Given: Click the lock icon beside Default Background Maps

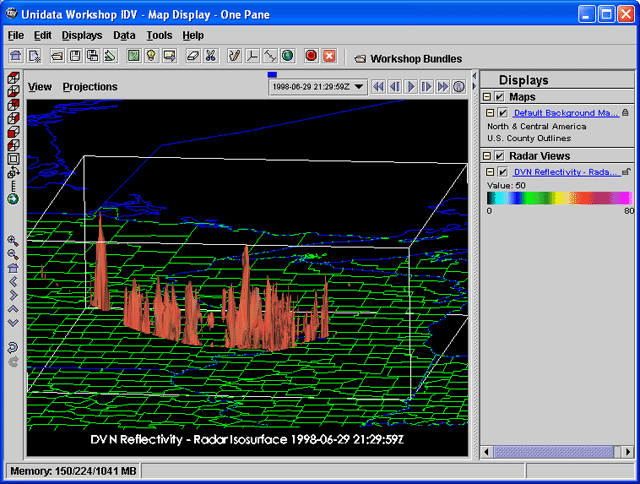Looking at the screenshot, I should 625,114.
